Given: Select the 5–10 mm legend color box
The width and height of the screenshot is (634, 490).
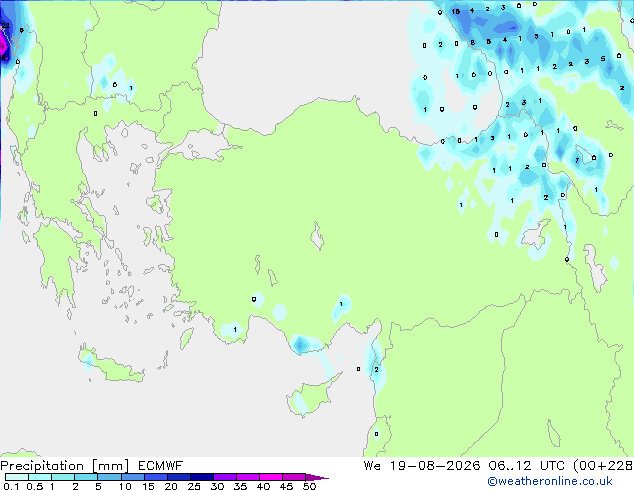Looking at the screenshot, I should pyautogui.click(x=109, y=477).
